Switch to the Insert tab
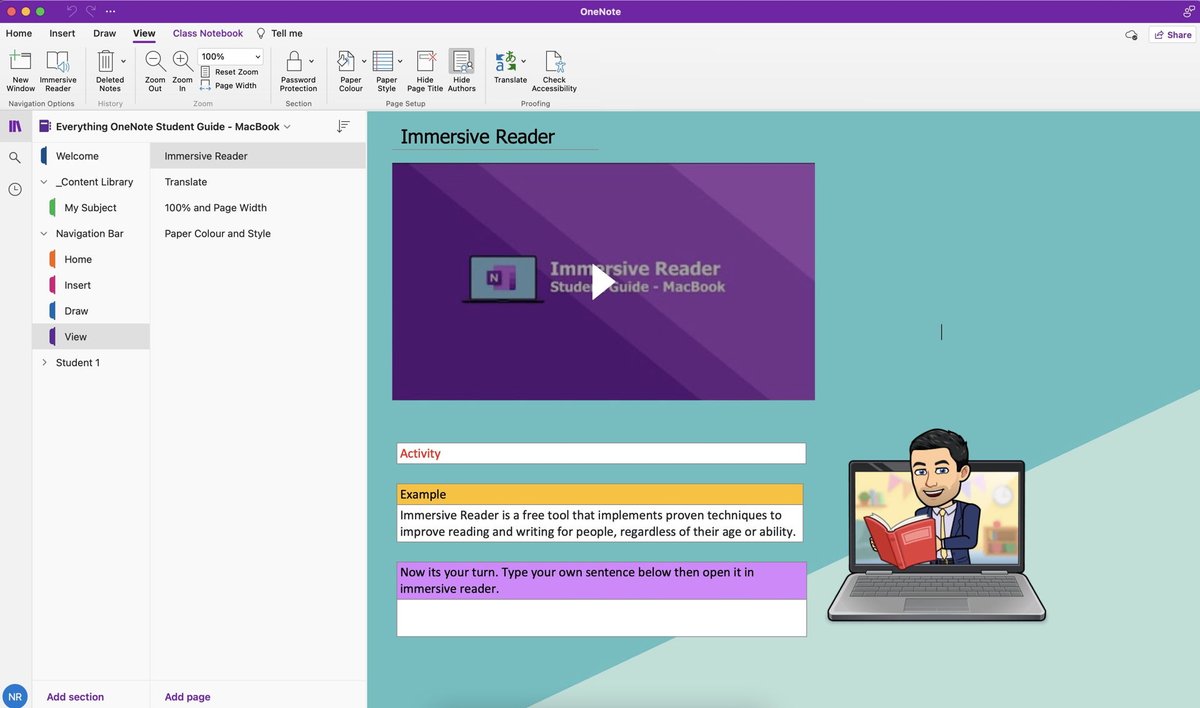This screenshot has height=708, width=1200. 62,33
